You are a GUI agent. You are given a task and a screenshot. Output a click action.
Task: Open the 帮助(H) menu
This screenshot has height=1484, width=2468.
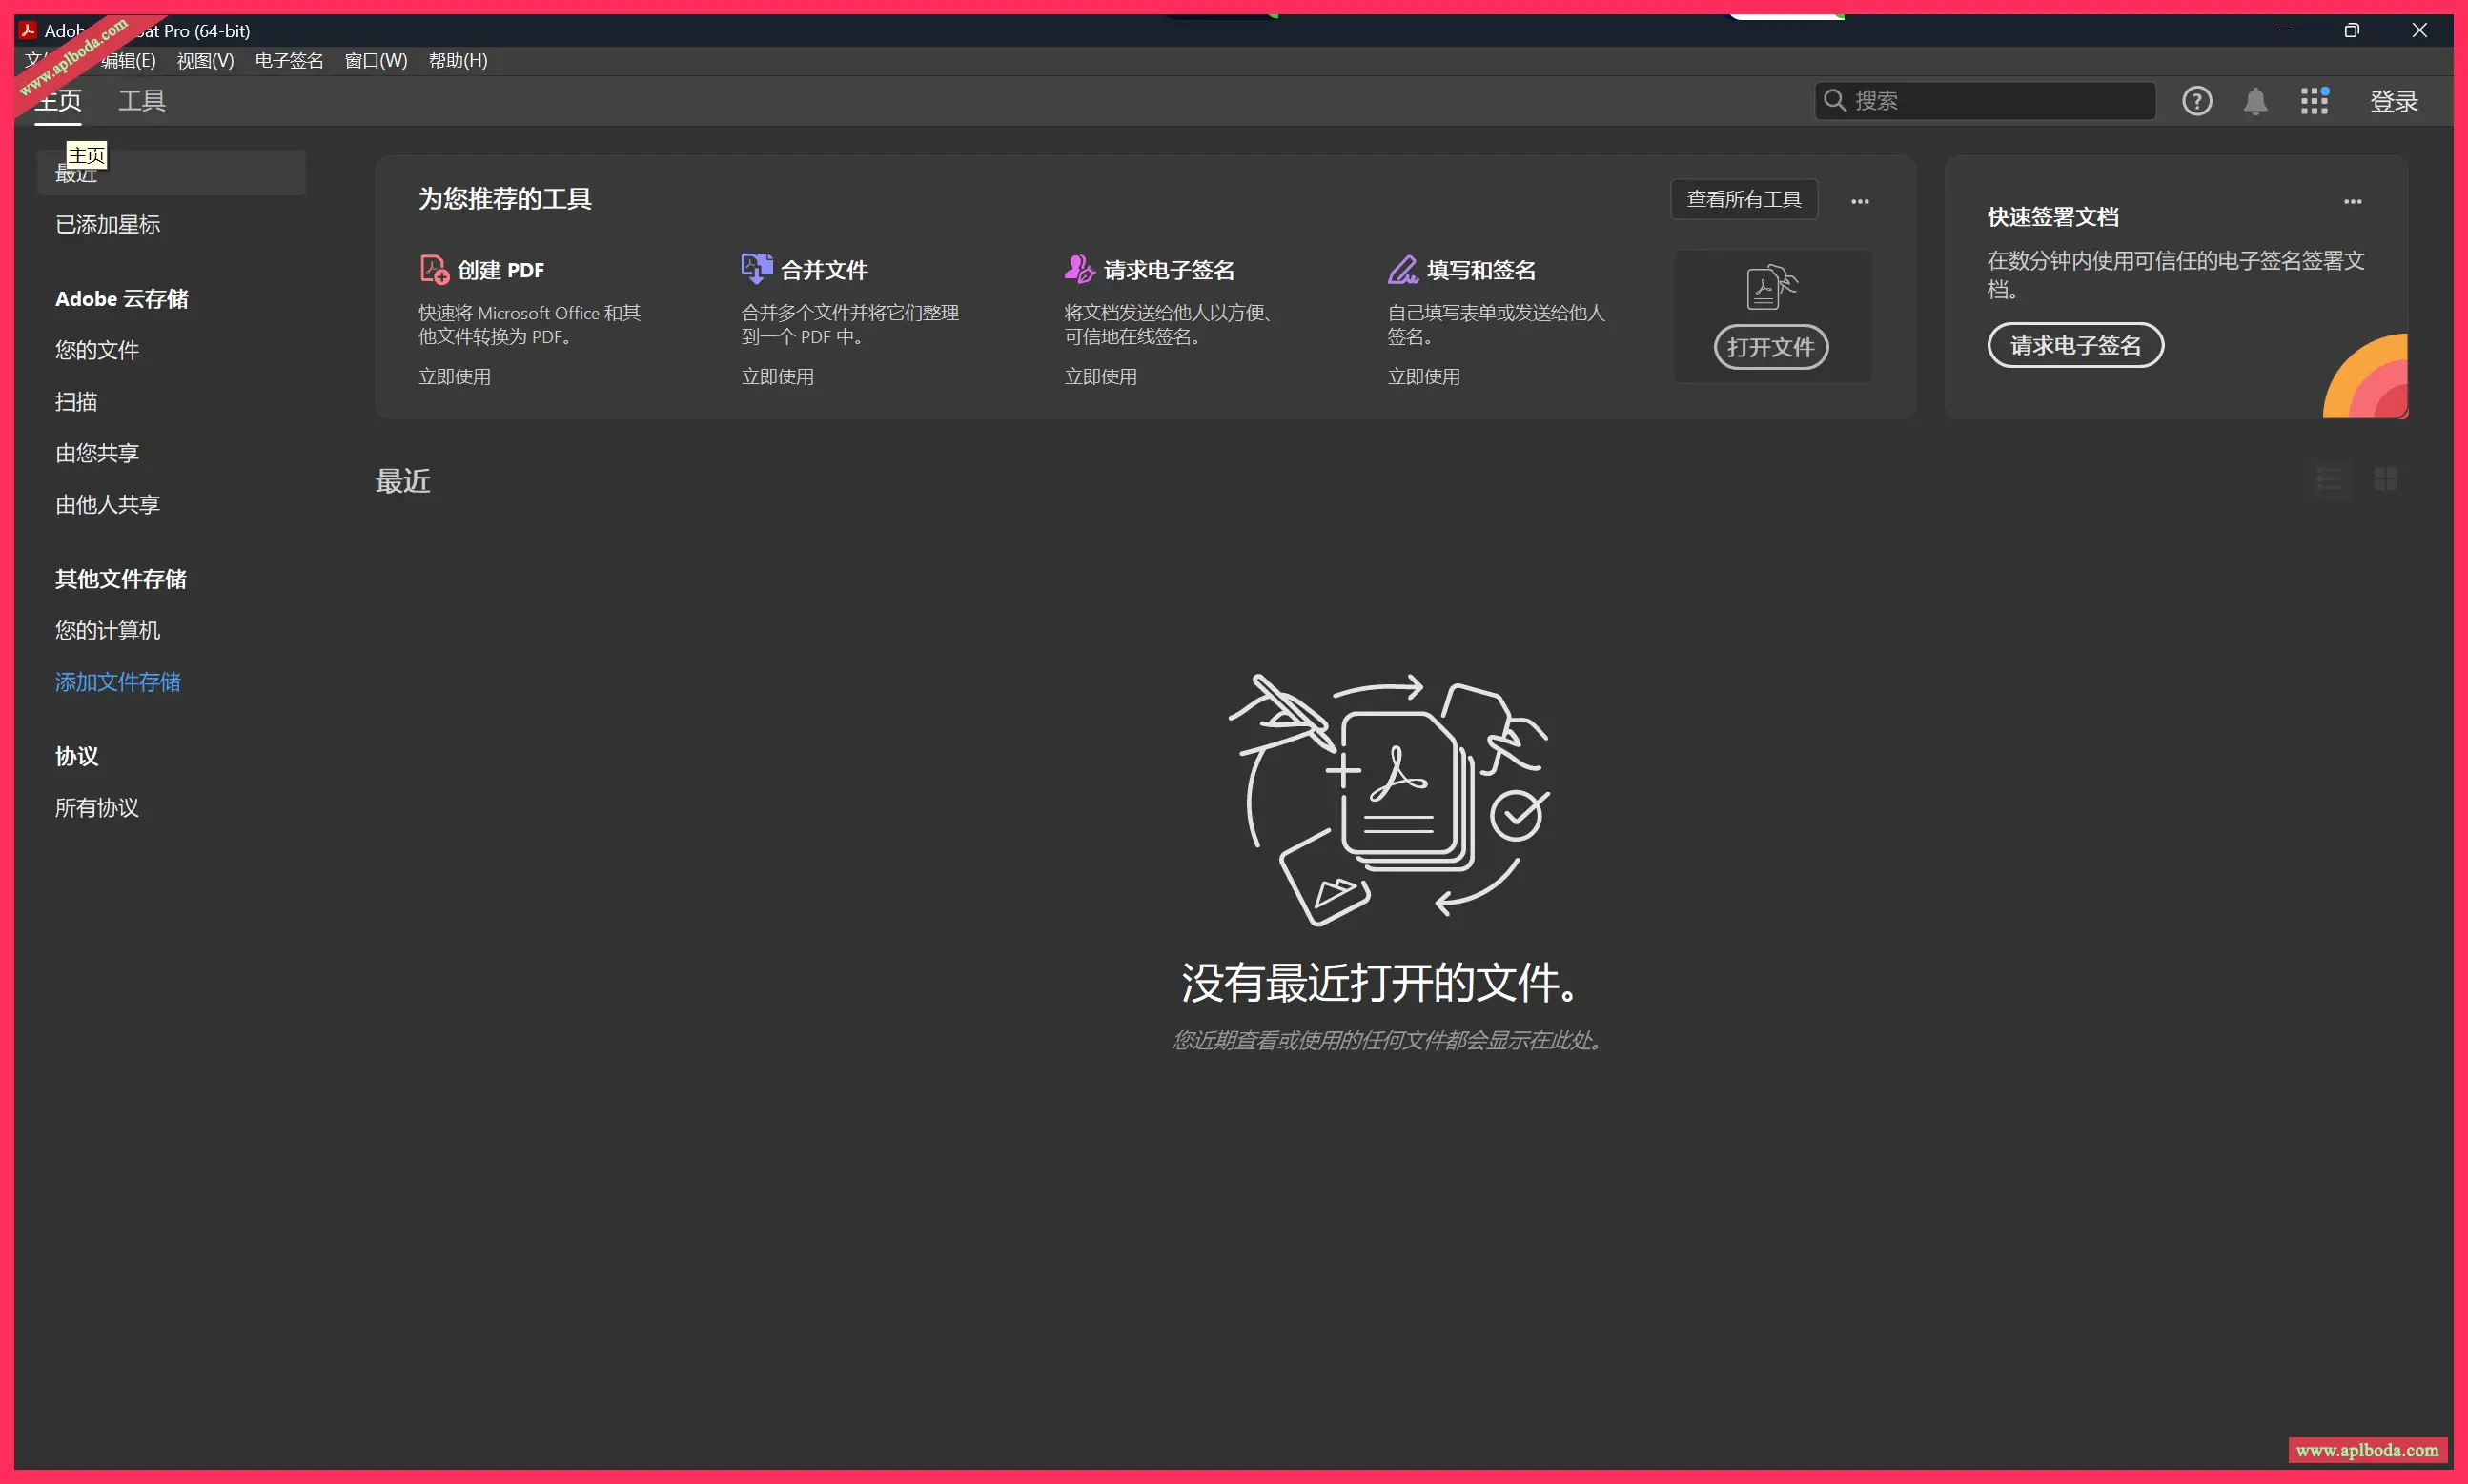(457, 61)
